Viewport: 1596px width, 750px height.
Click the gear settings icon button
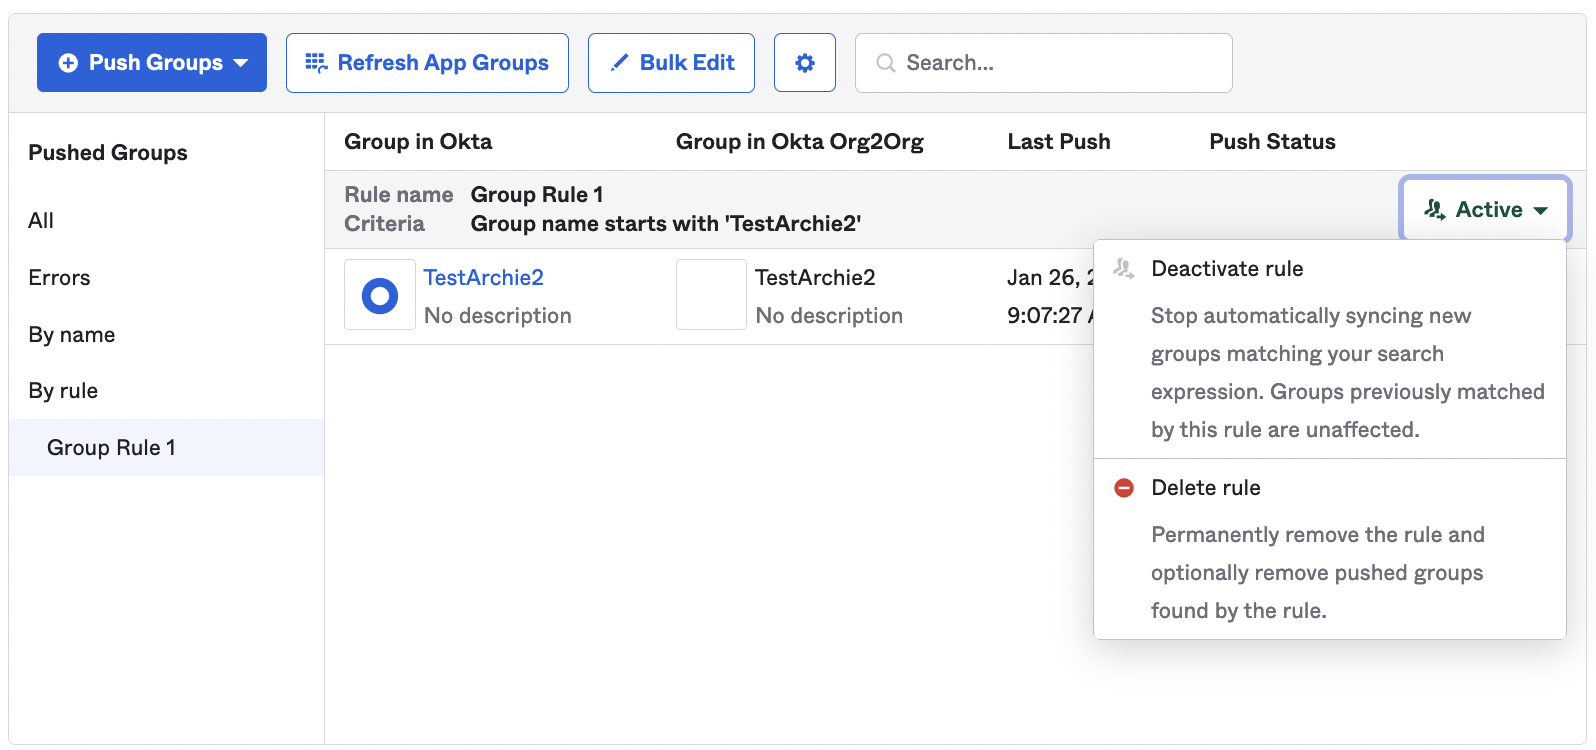tap(804, 63)
